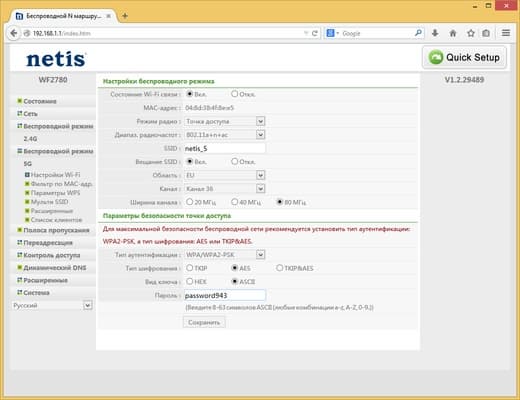The height and width of the screenshot is (400, 520).
Task: Open the Канал dropdown
Action: click(225, 189)
